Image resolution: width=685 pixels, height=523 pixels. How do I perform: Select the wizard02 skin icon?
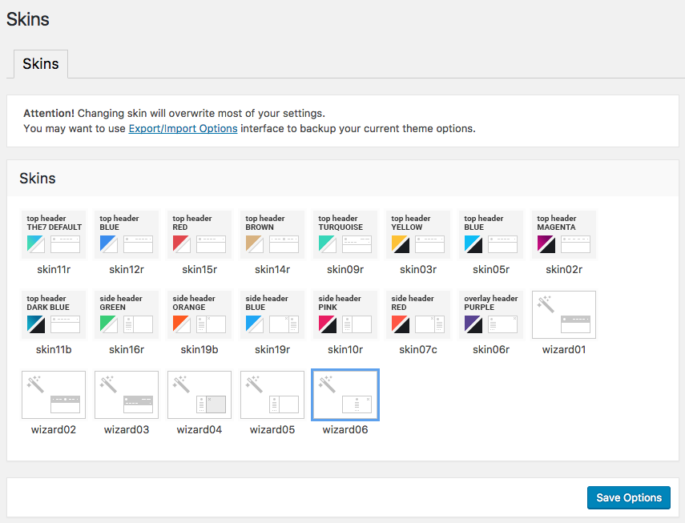point(54,395)
